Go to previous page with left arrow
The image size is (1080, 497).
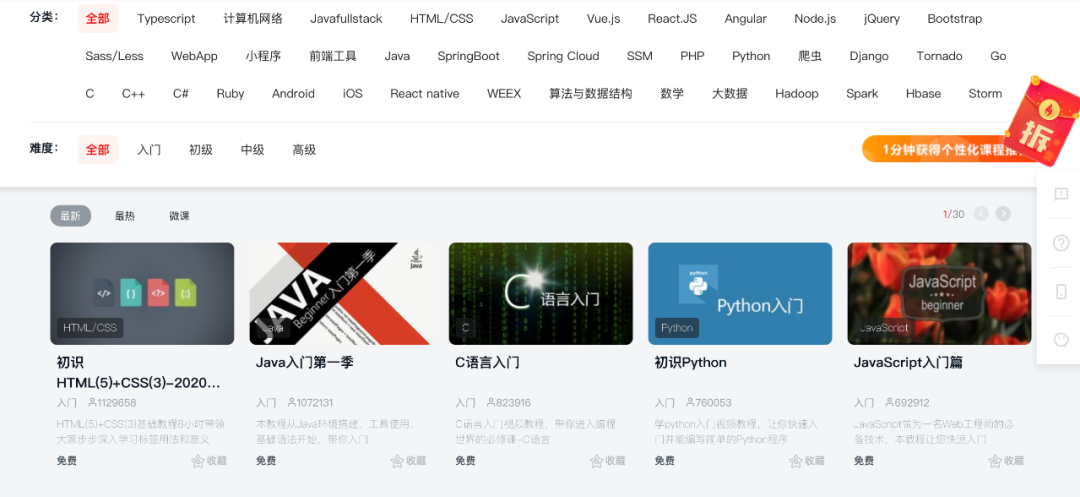click(x=981, y=214)
